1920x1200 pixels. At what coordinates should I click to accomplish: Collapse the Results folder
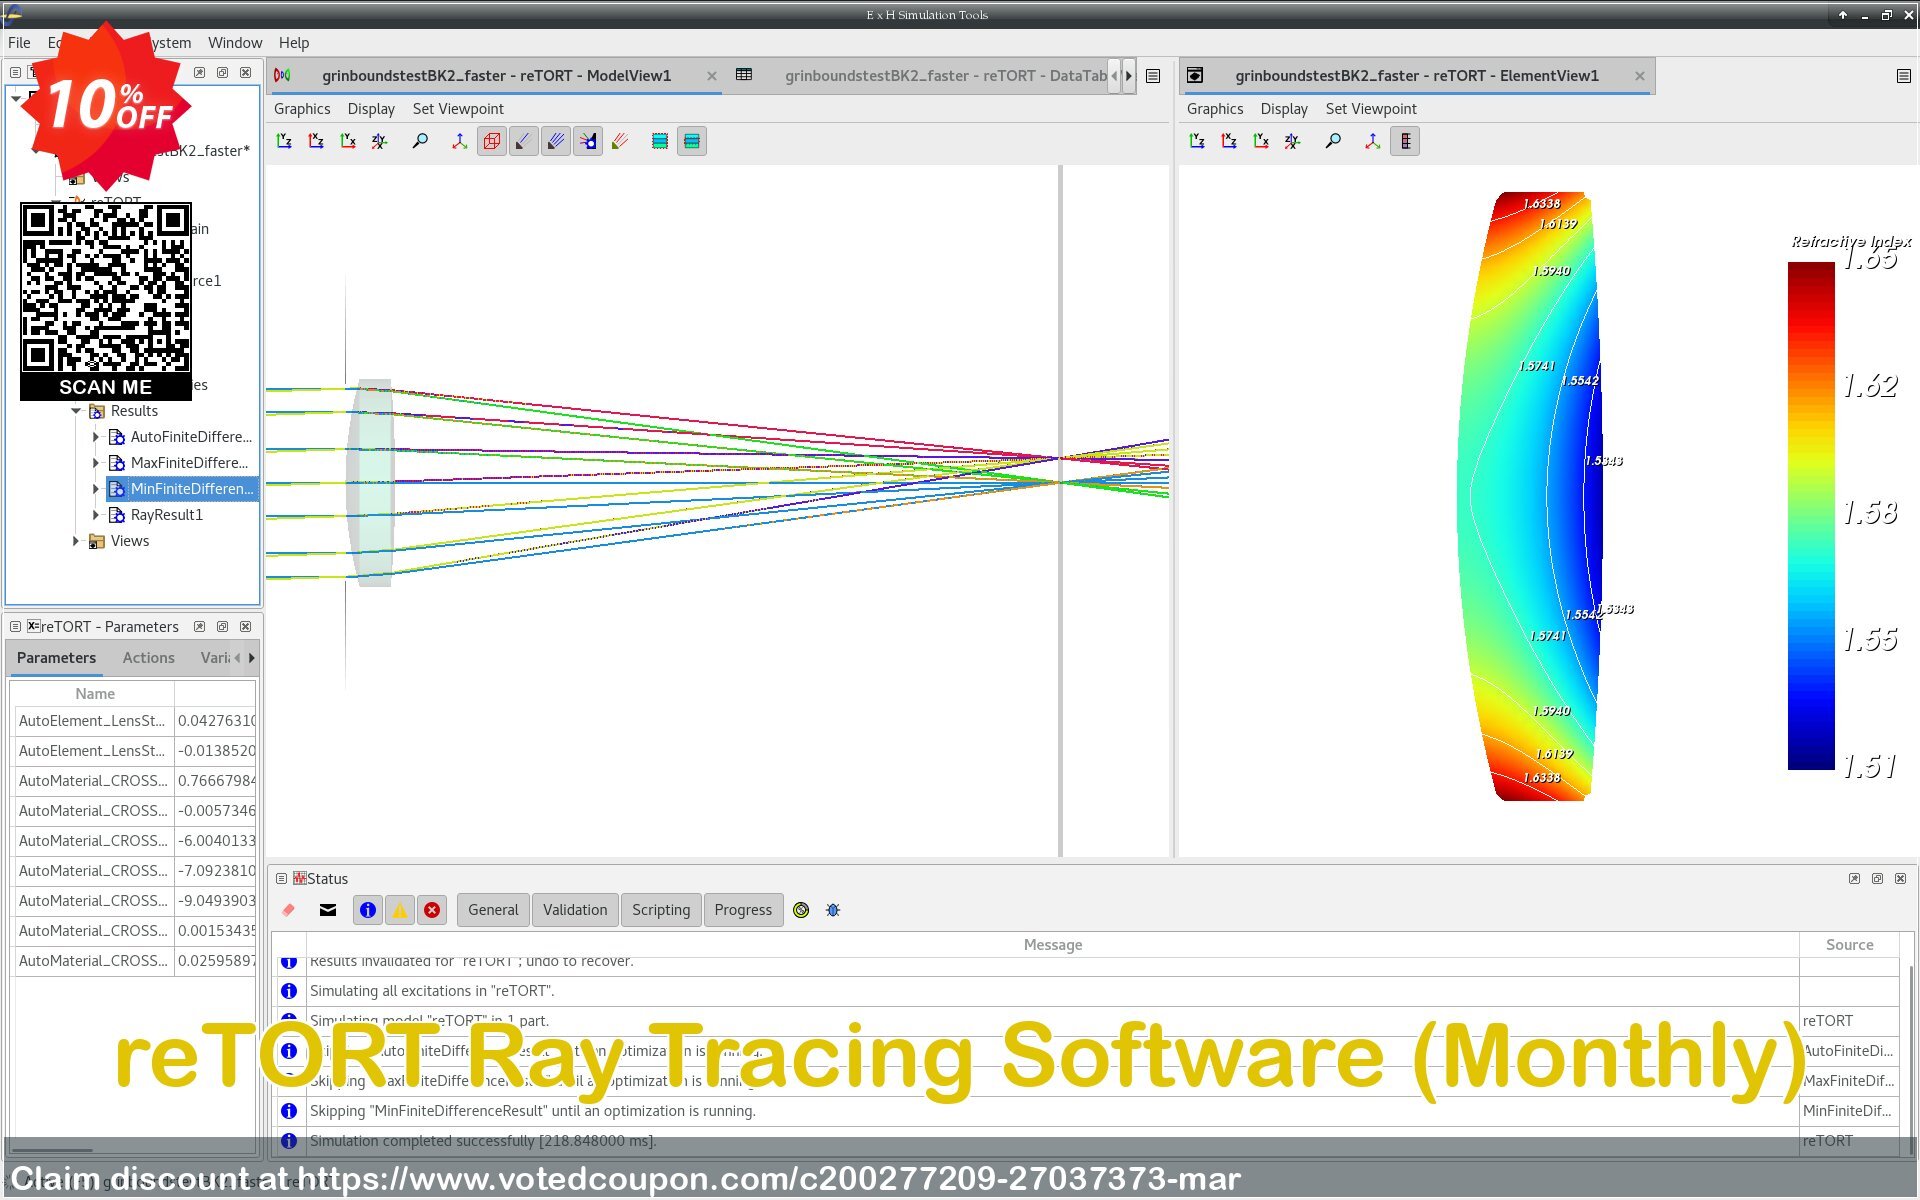(76, 411)
